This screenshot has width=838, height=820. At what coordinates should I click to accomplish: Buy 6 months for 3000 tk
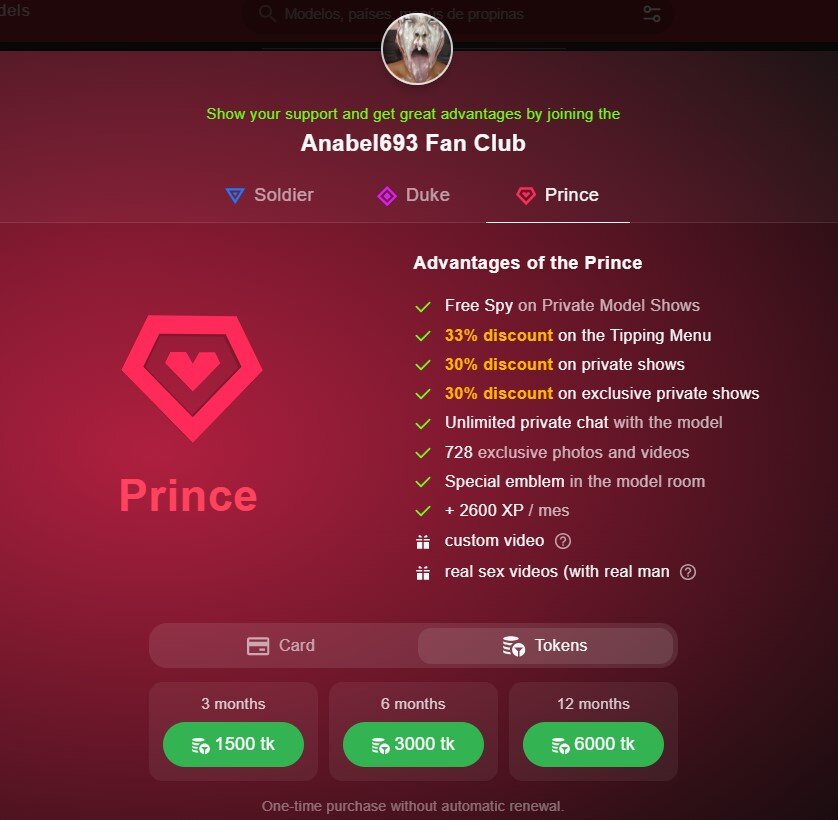click(413, 744)
